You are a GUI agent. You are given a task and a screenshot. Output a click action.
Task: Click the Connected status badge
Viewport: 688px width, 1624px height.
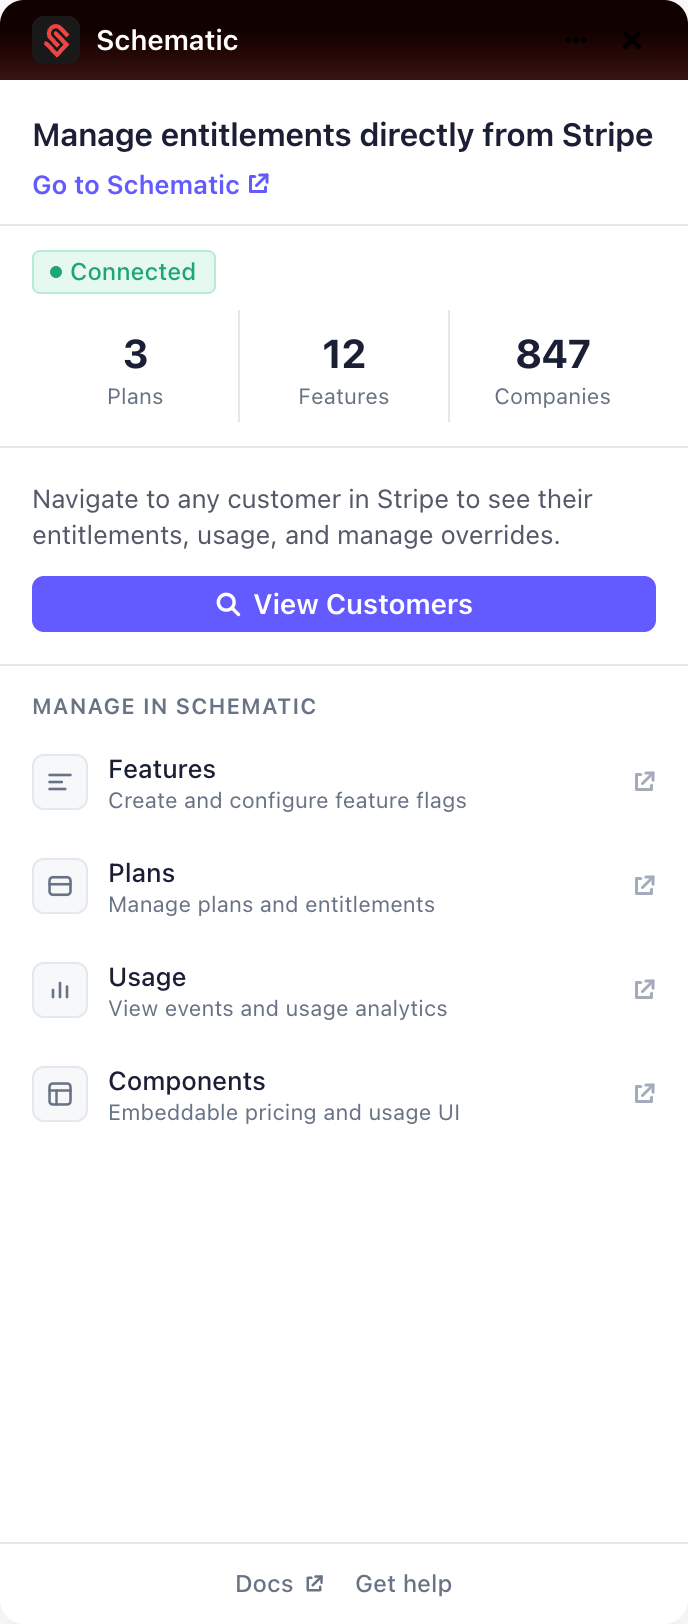coord(123,271)
